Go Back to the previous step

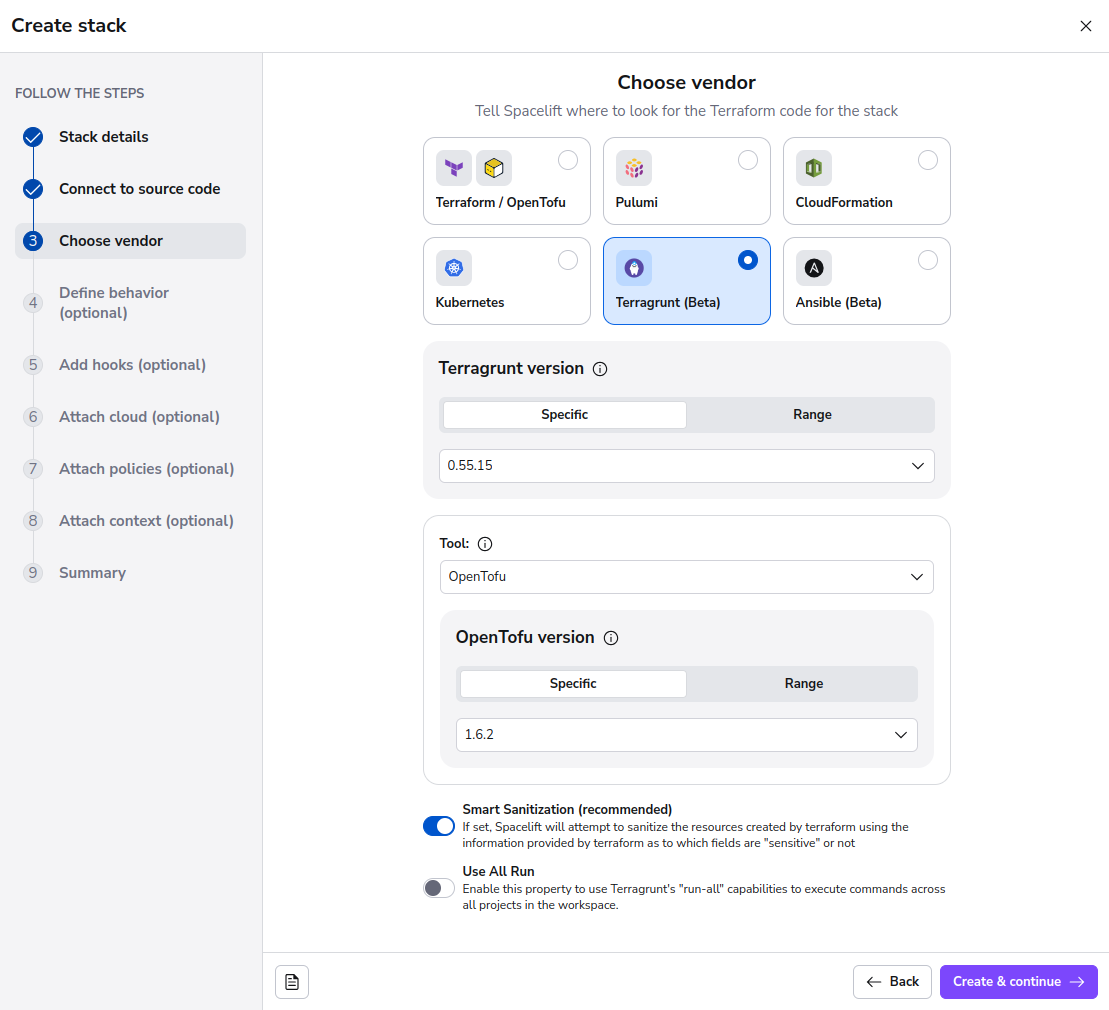[892, 981]
